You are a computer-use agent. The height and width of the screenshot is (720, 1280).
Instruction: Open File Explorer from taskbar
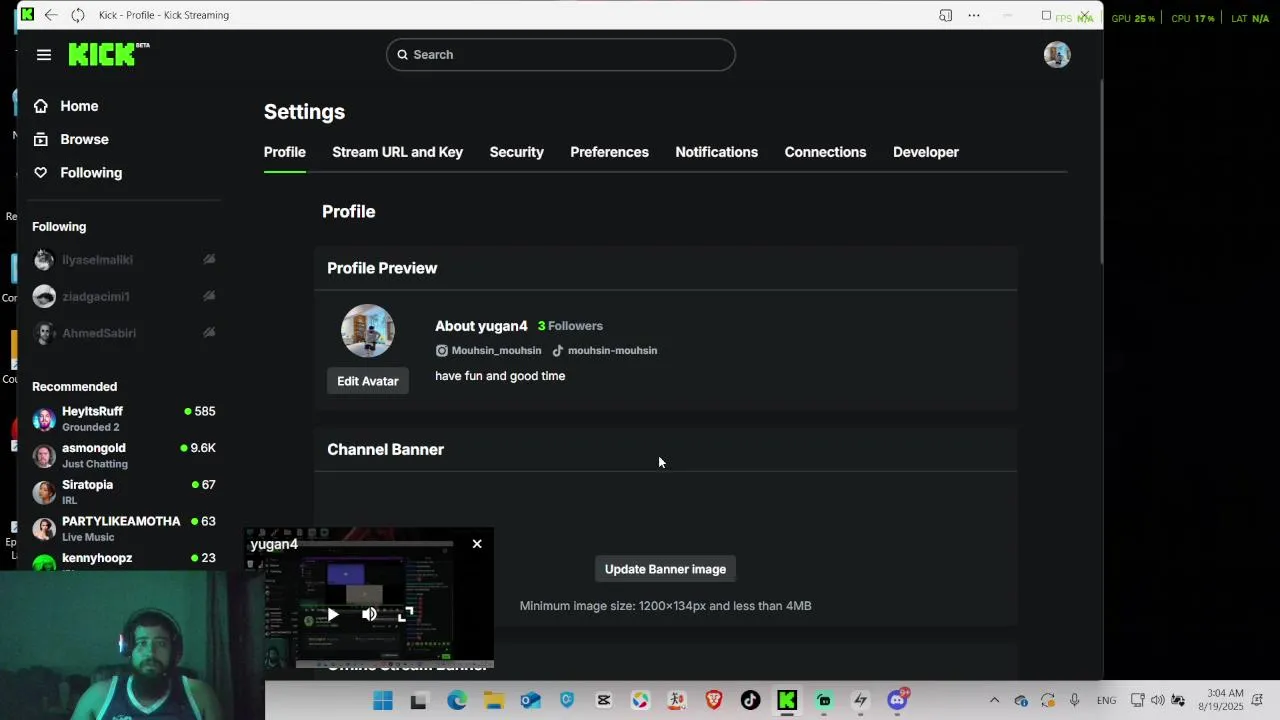coord(494,701)
